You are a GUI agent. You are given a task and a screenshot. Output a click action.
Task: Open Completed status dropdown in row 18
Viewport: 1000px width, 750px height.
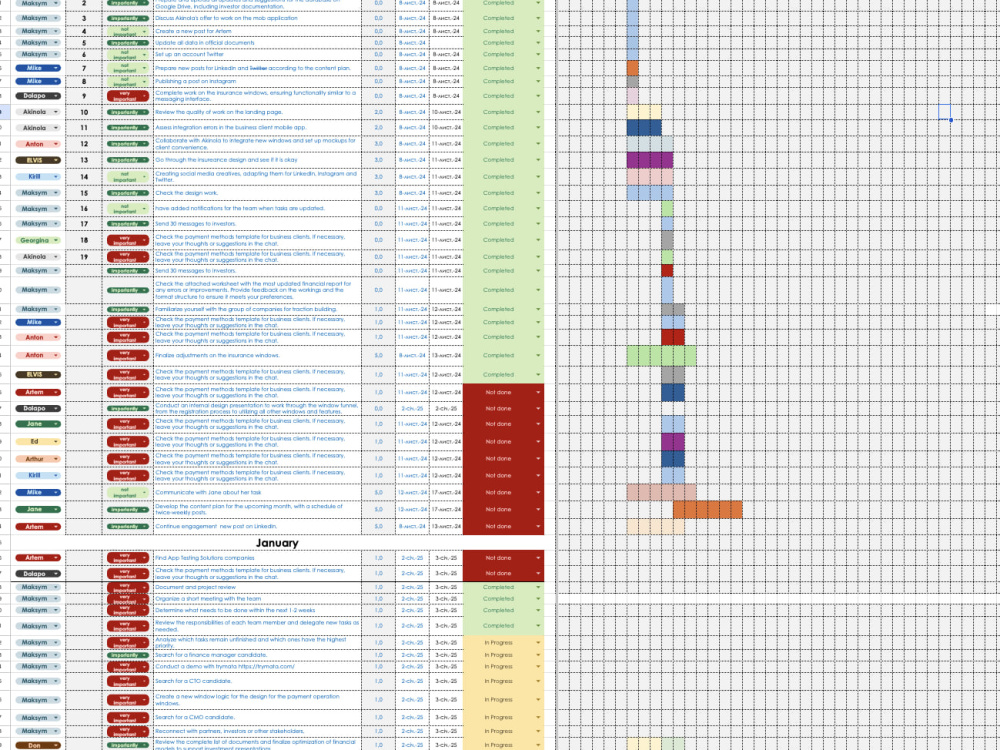(503, 240)
